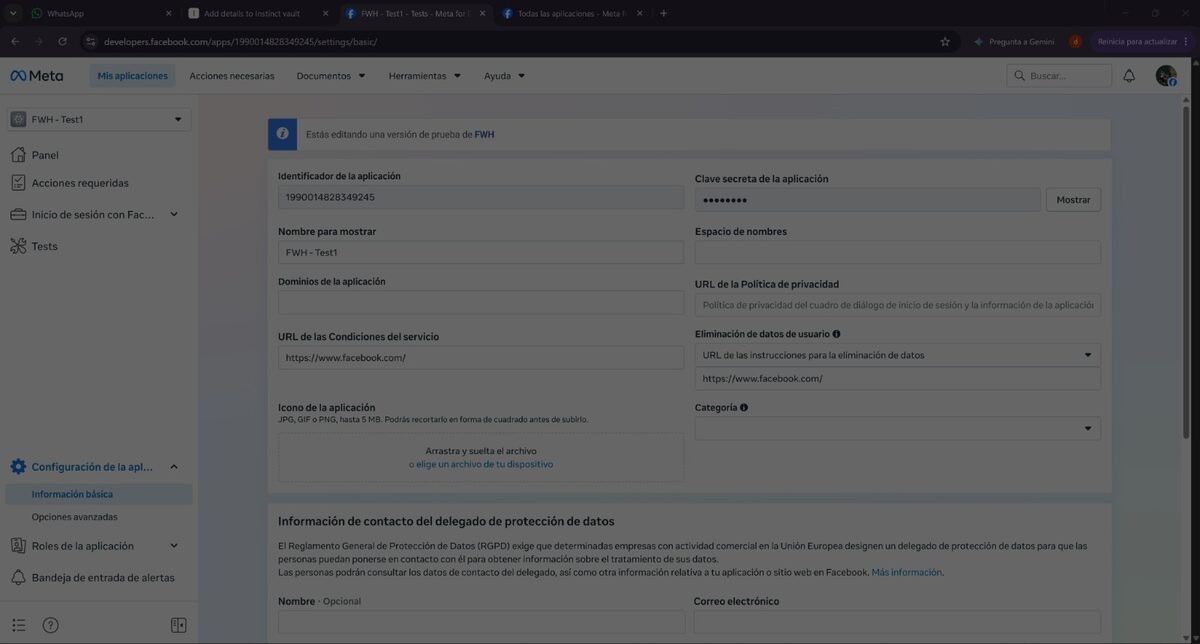The image size is (1200, 644).
Task: Click the Dominios de la aplicación field
Action: click(x=481, y=303)
